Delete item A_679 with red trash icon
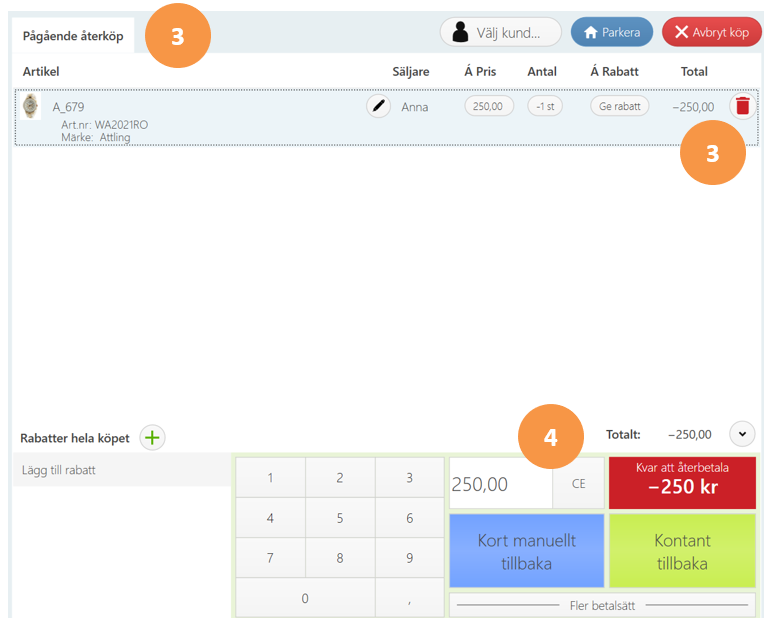The width and height of the screenshot is (765, 628). point(743,106)
